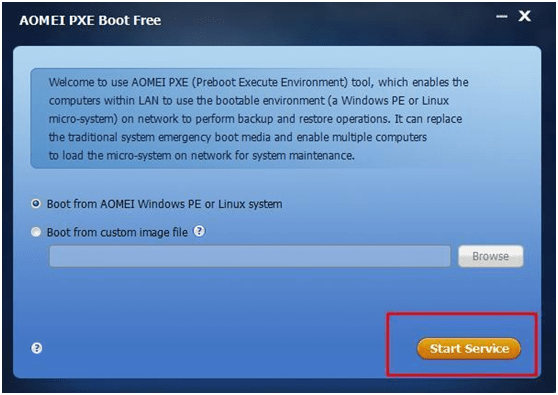
Task: Click the 'Boot from custom image file' label text
Action: (x=117, y=232)
